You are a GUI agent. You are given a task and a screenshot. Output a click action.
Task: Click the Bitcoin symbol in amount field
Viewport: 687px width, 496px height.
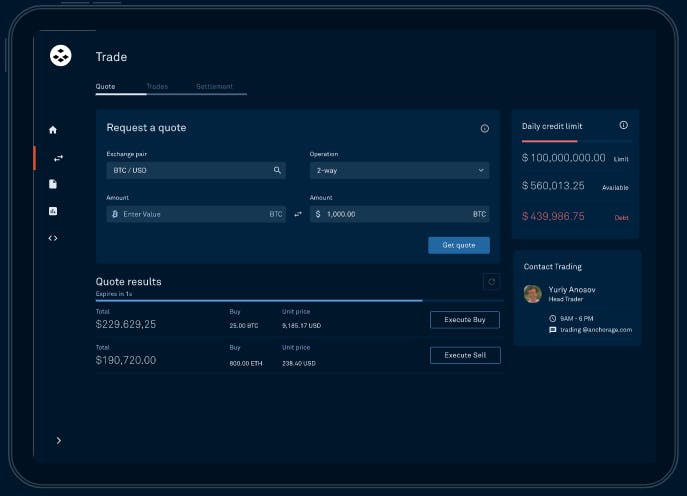pos(115,214)
